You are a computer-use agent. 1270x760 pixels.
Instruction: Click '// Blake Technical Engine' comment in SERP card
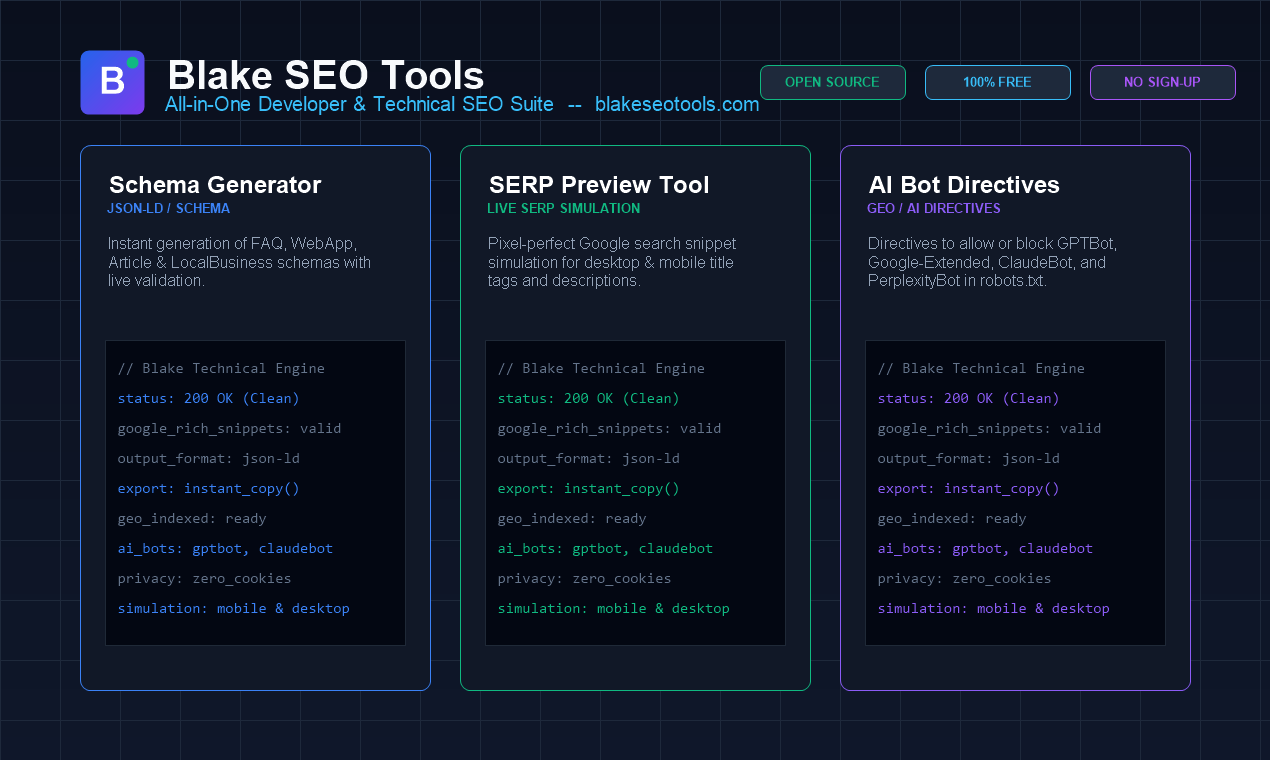[x=601, y=368]
